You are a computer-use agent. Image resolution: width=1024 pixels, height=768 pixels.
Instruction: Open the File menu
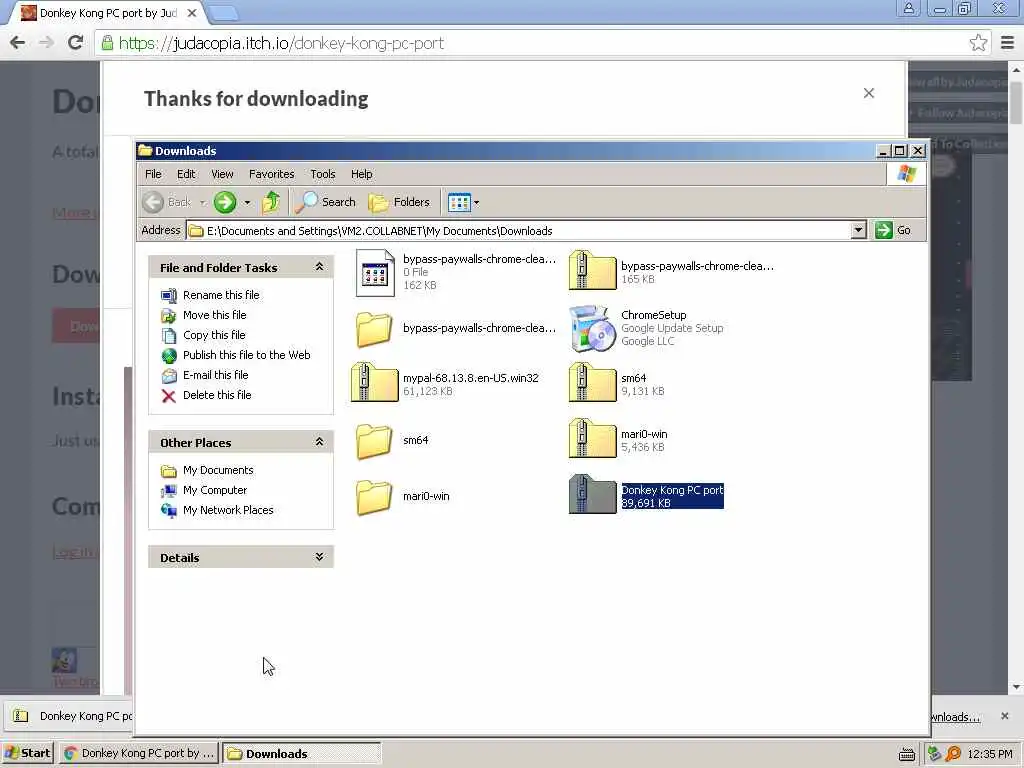point(153,174)
